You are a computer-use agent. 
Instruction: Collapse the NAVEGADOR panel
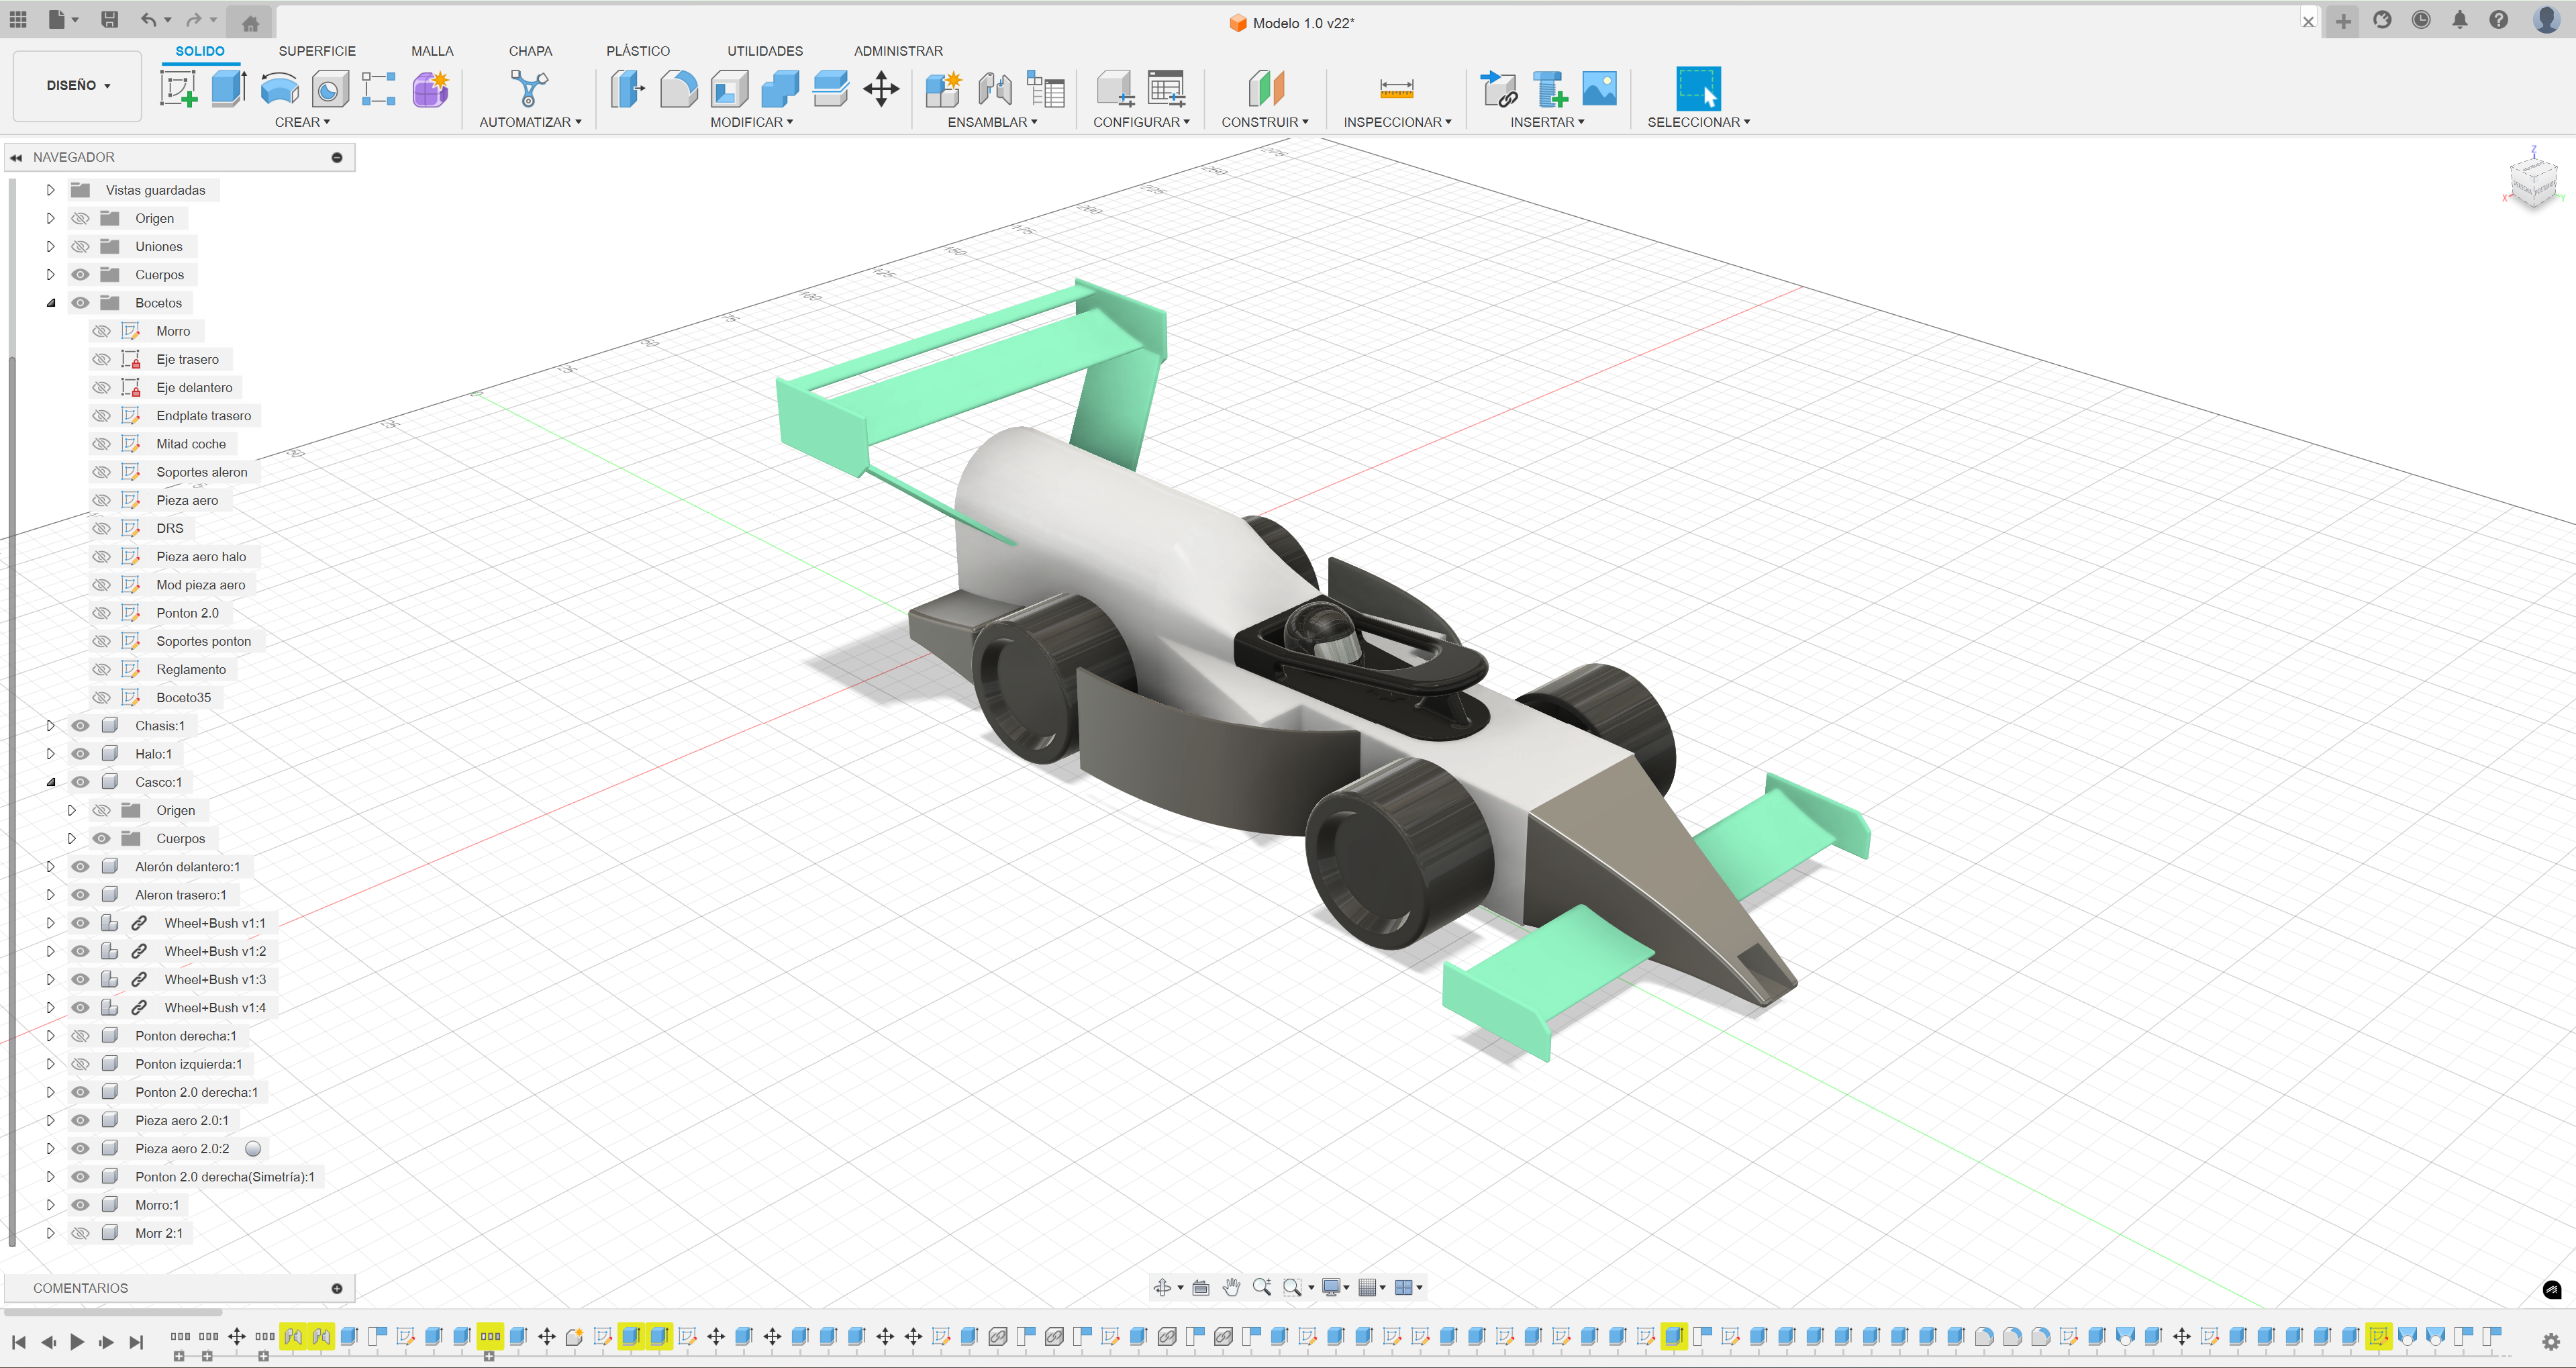[x=16, y=157]
